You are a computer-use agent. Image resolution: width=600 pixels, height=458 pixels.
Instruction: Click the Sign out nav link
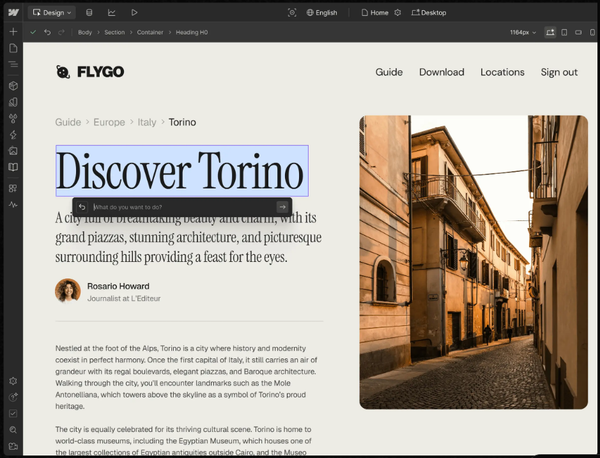559,72
